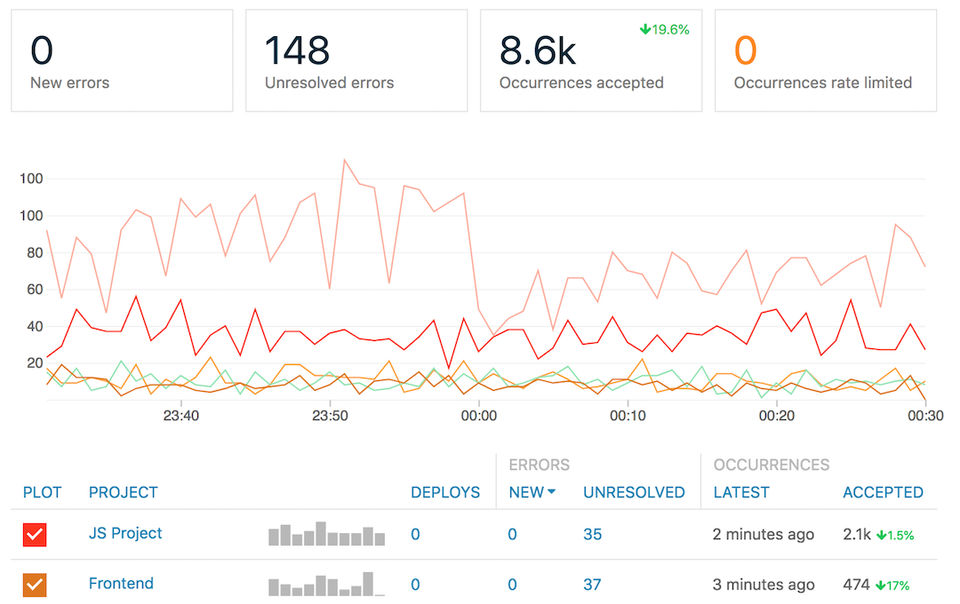Open the JS Project link

[125, 533]
